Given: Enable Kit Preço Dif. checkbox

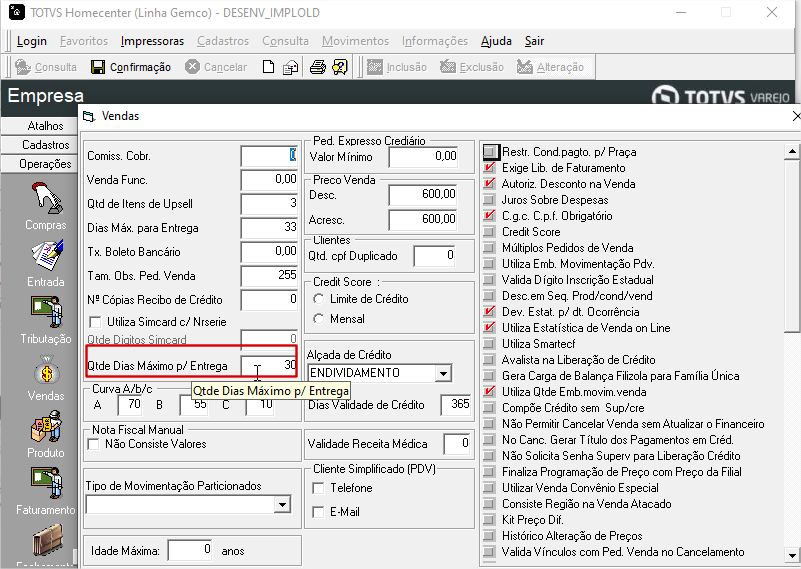Looking at the screenshot, I should 489,520.
